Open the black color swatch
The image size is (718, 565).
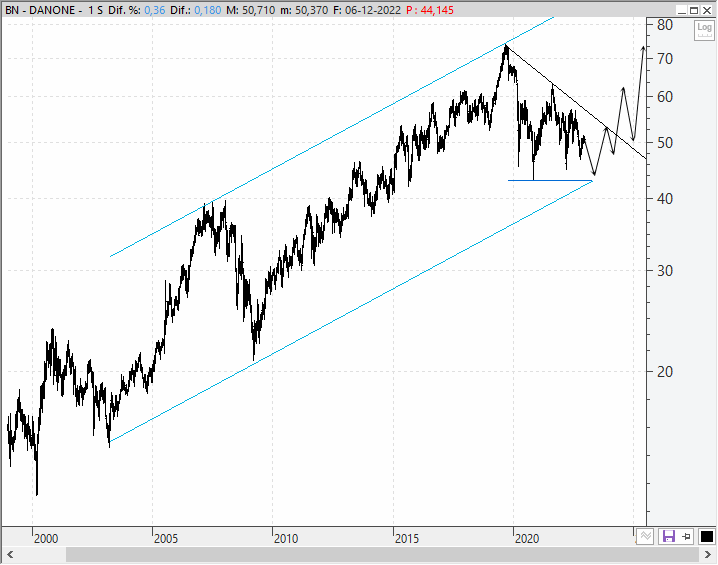point(707,536)
